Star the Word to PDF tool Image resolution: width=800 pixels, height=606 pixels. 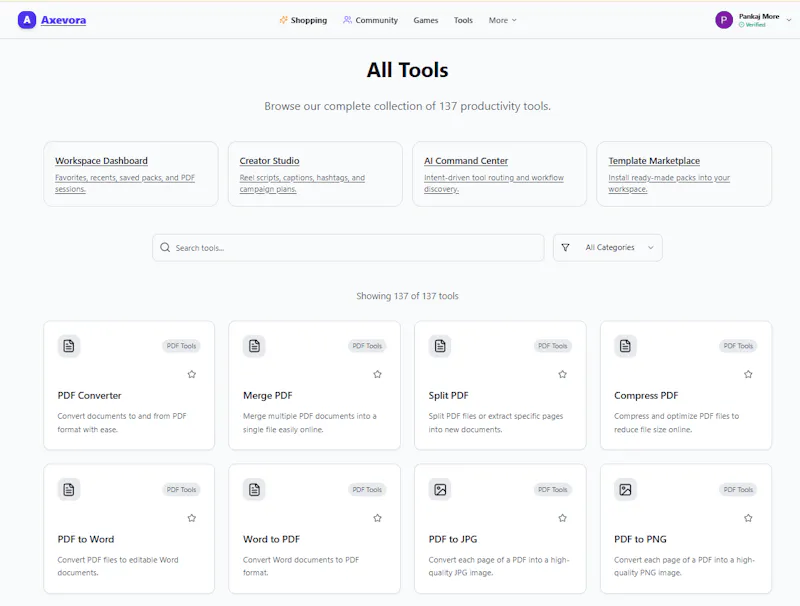pyautogui.click(x=378, y=518)
